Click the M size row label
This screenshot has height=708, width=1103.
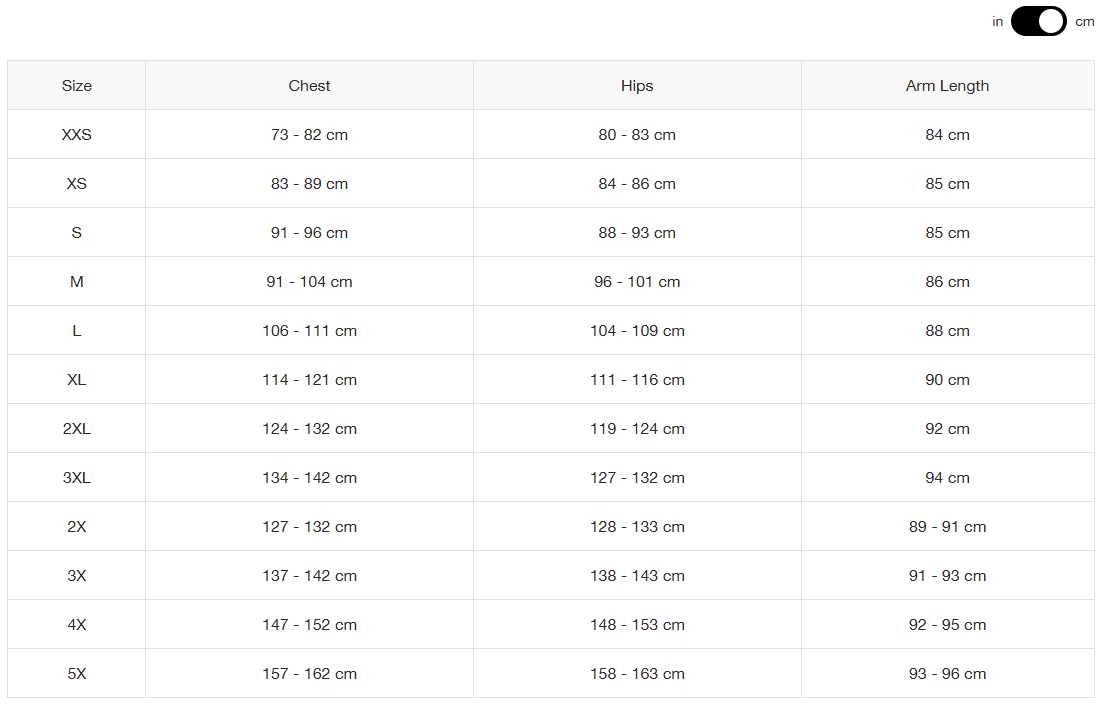[x=77, y=282]
